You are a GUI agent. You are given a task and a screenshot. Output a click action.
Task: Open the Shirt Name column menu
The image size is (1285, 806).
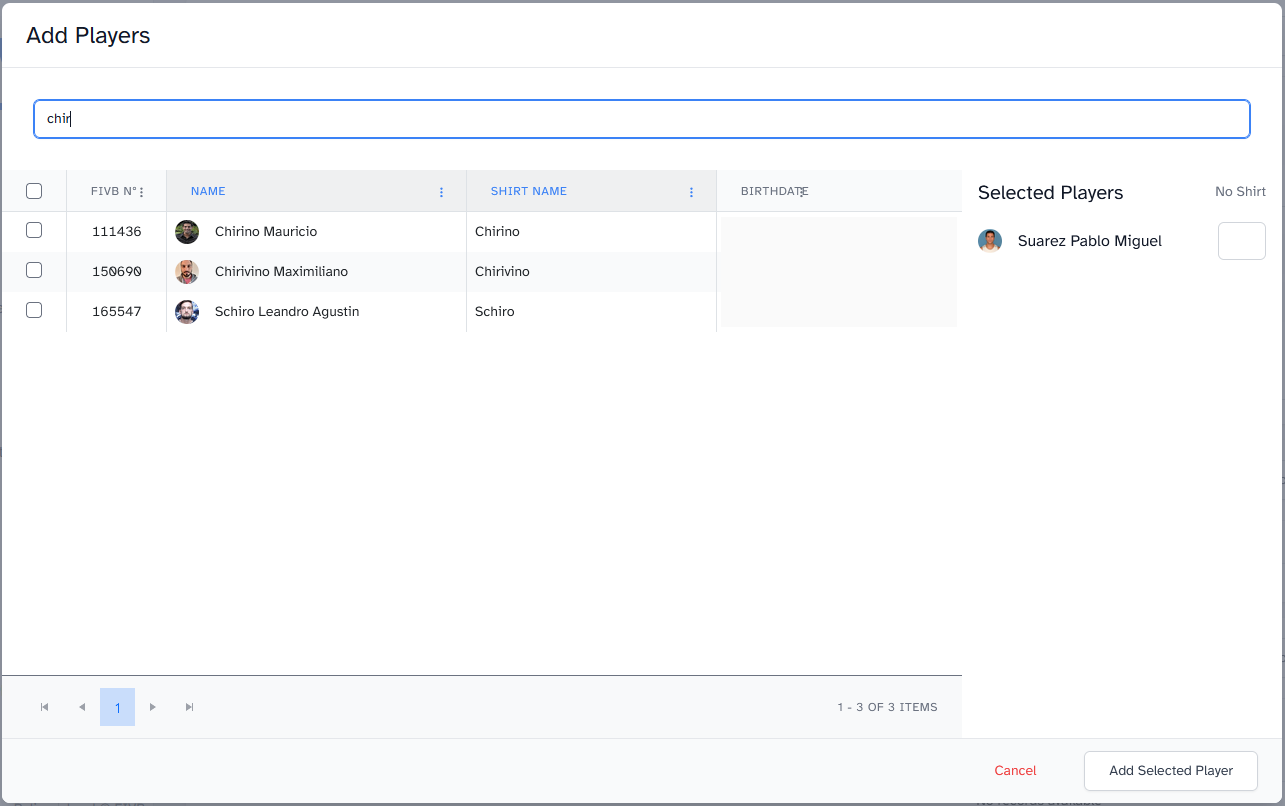click(x=692, y=192)
